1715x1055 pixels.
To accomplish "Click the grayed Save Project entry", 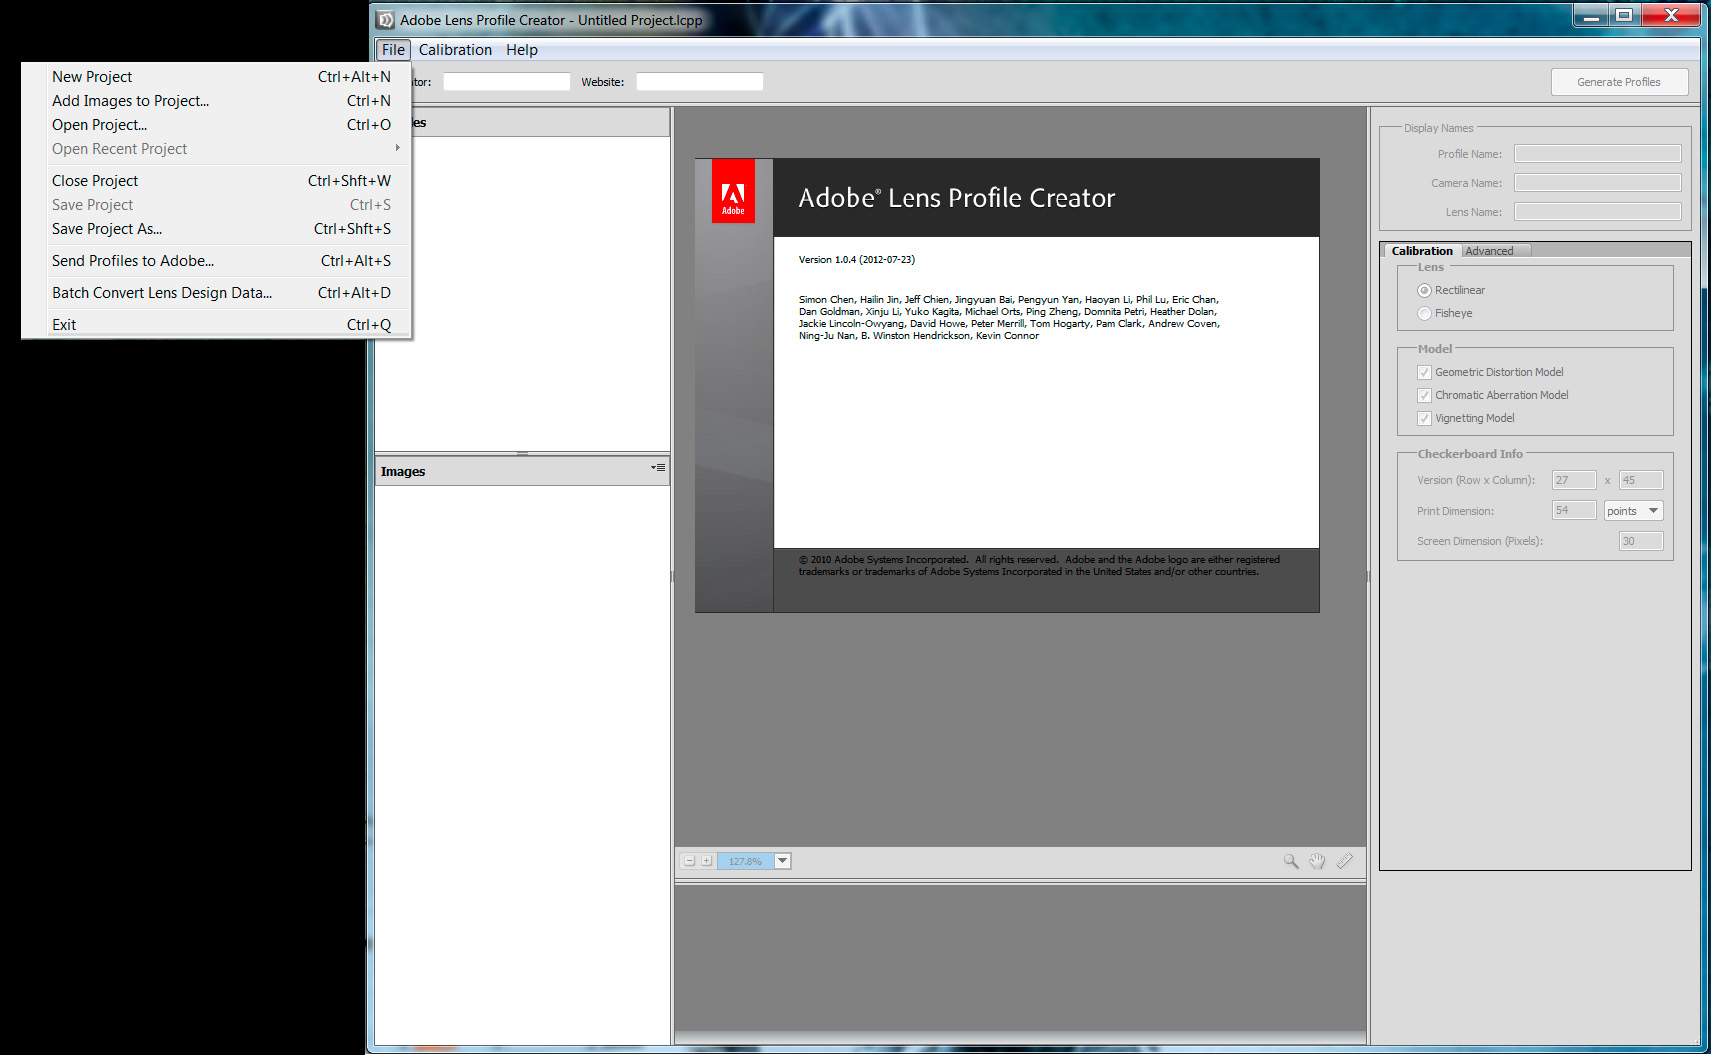I will (216, 205).
